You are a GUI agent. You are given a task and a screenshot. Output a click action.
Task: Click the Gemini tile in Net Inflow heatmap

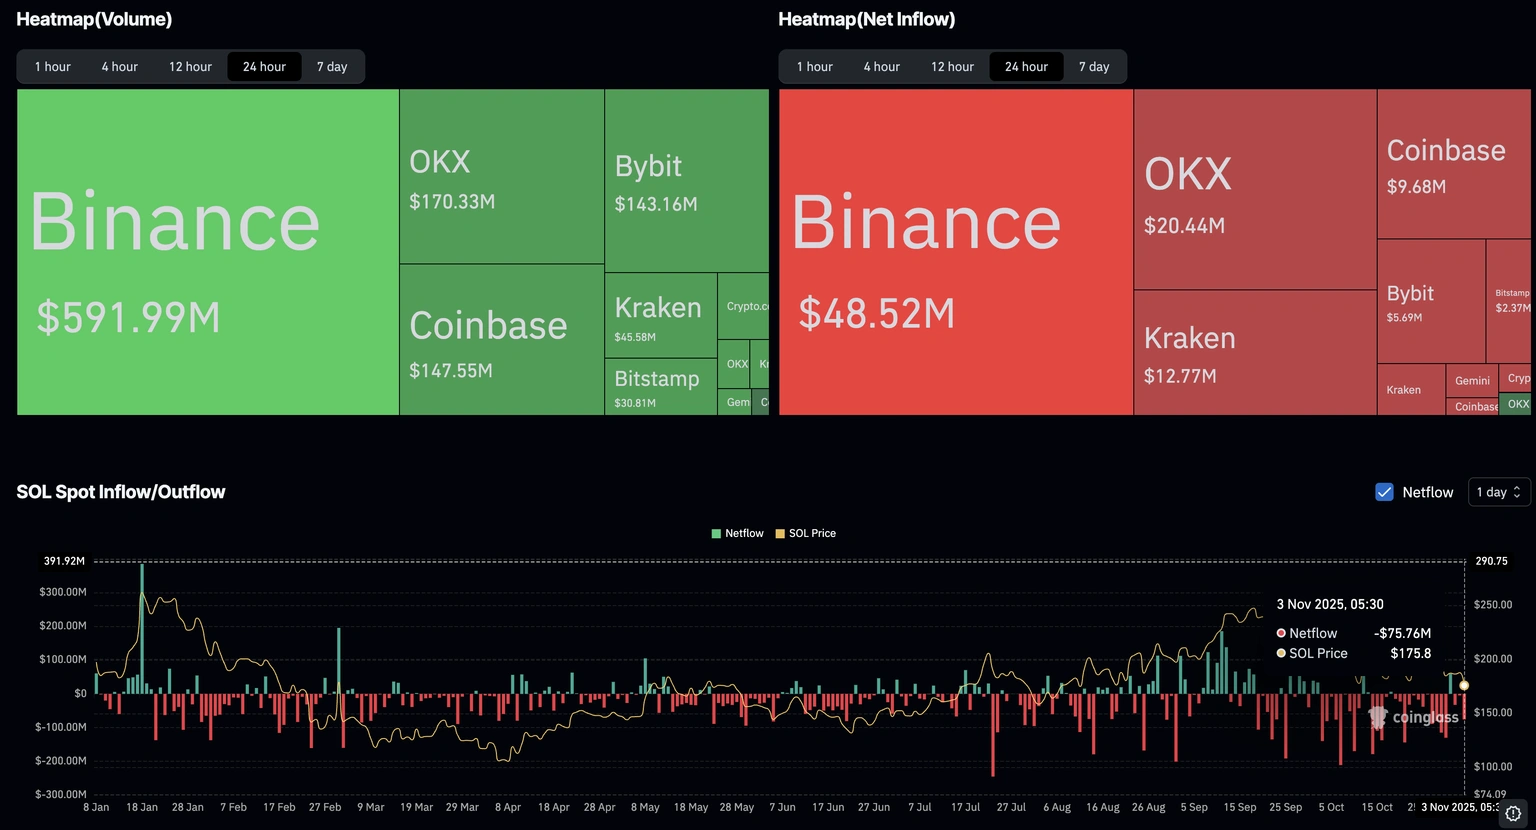(x=1471, y=380)
